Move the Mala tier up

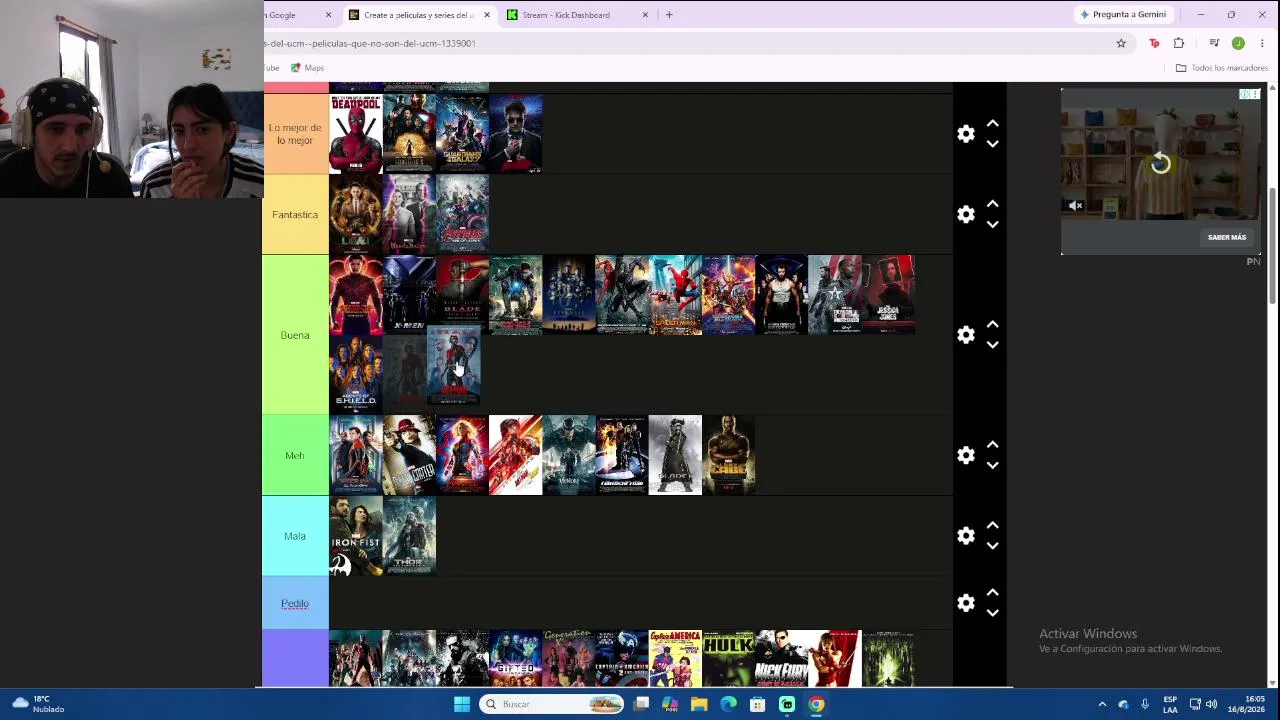point(993,525)
